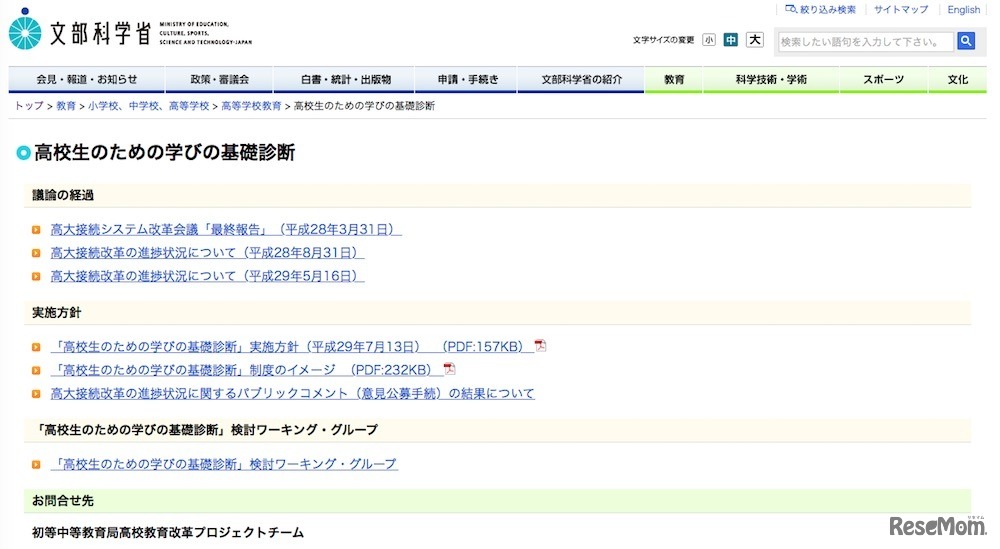Open the 申請・手続き menu
The image size is (1000, 549).
coord(467,80)
